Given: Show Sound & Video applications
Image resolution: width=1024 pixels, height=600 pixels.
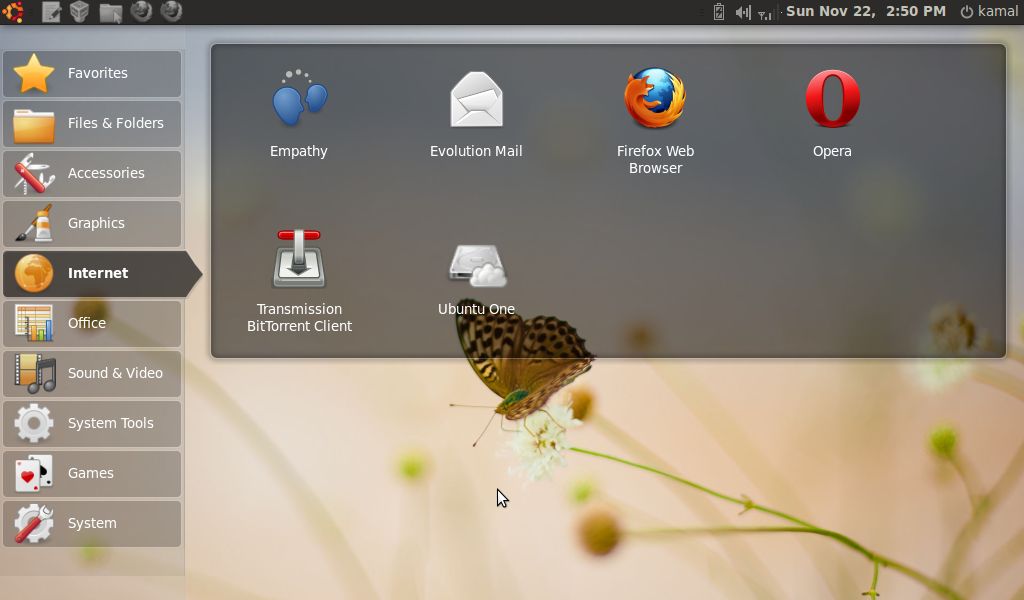Looking at the screenshot, I should point(92,373).
